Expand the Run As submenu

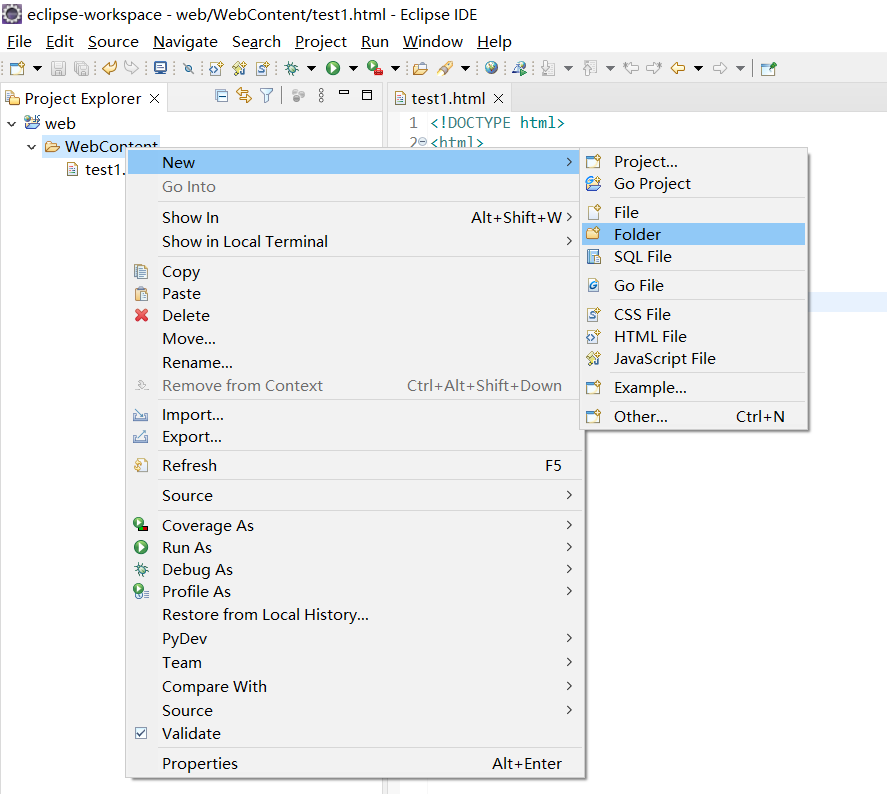tap(355, 547)
